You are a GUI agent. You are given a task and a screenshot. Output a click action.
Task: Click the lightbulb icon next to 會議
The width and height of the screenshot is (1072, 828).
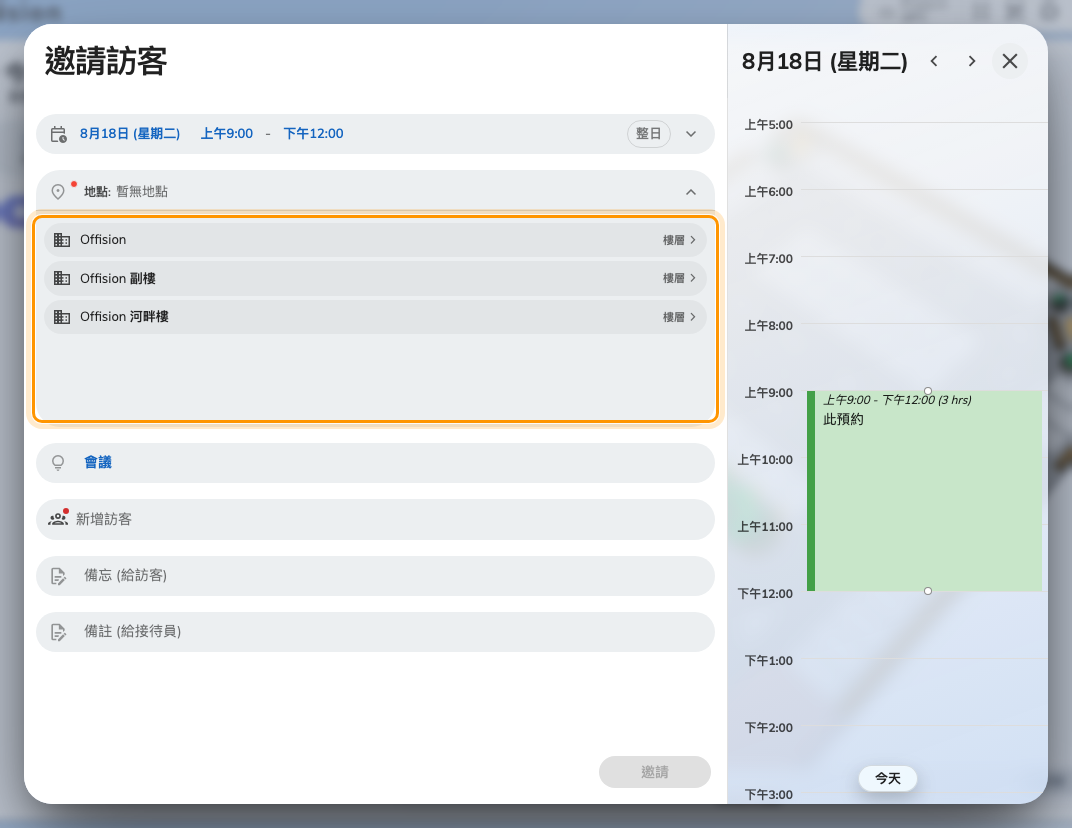click(x=58, y=463)
